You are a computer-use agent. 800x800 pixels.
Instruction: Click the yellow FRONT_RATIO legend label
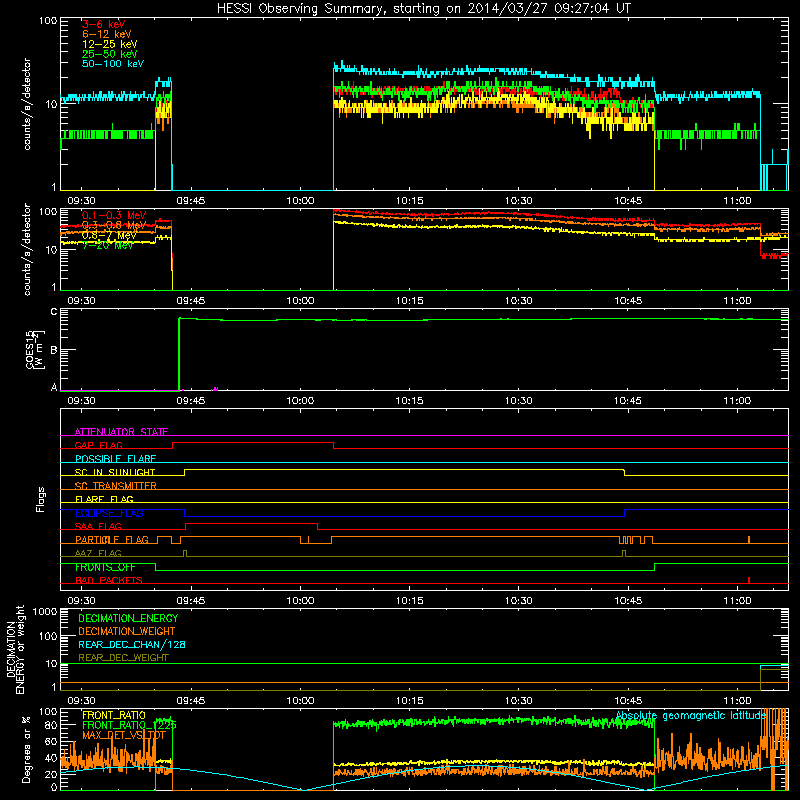(114, 715)
